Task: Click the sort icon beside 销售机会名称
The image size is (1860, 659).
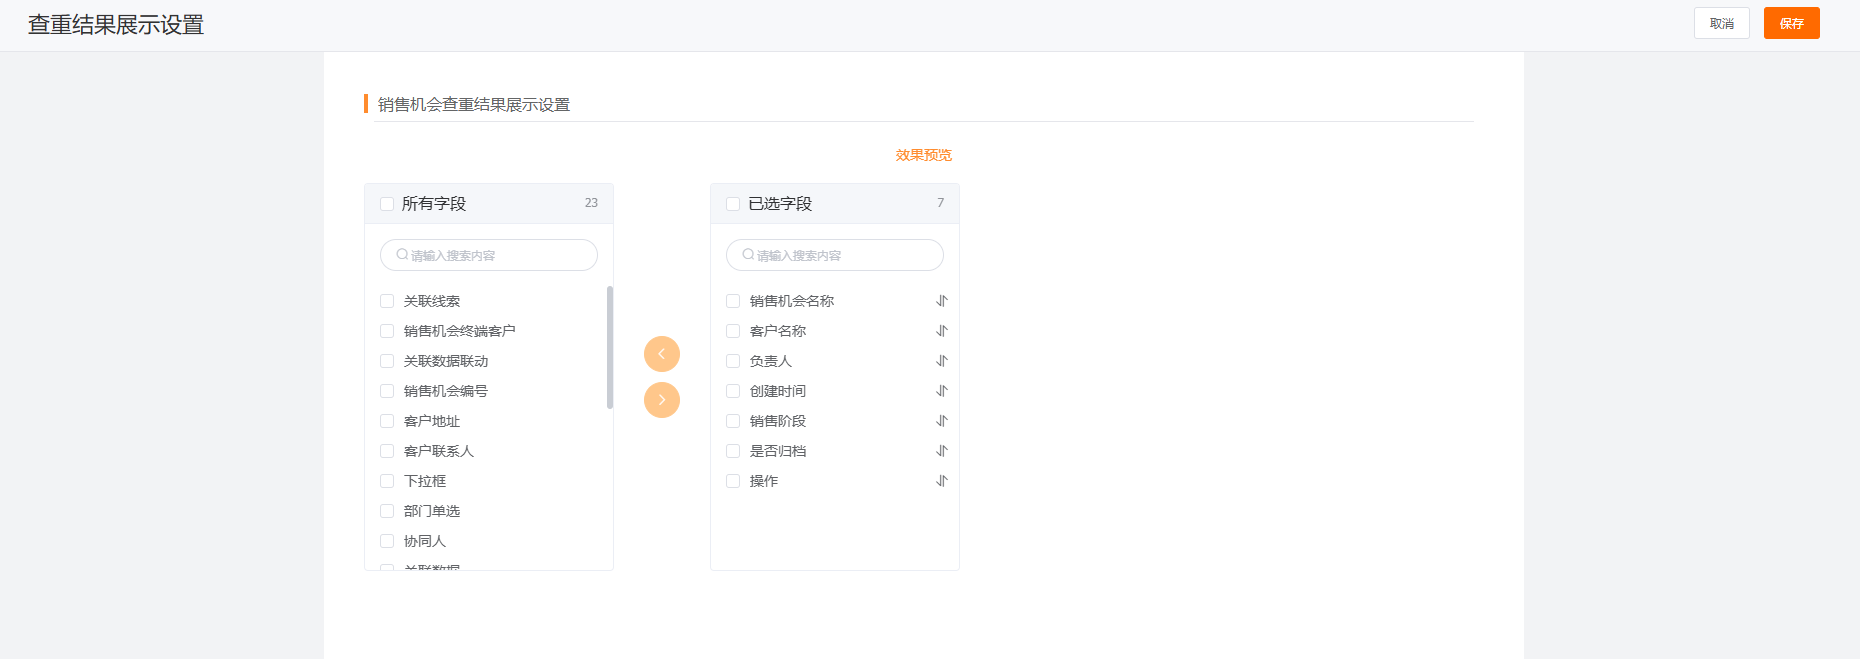Action: (x=941, y=301)
